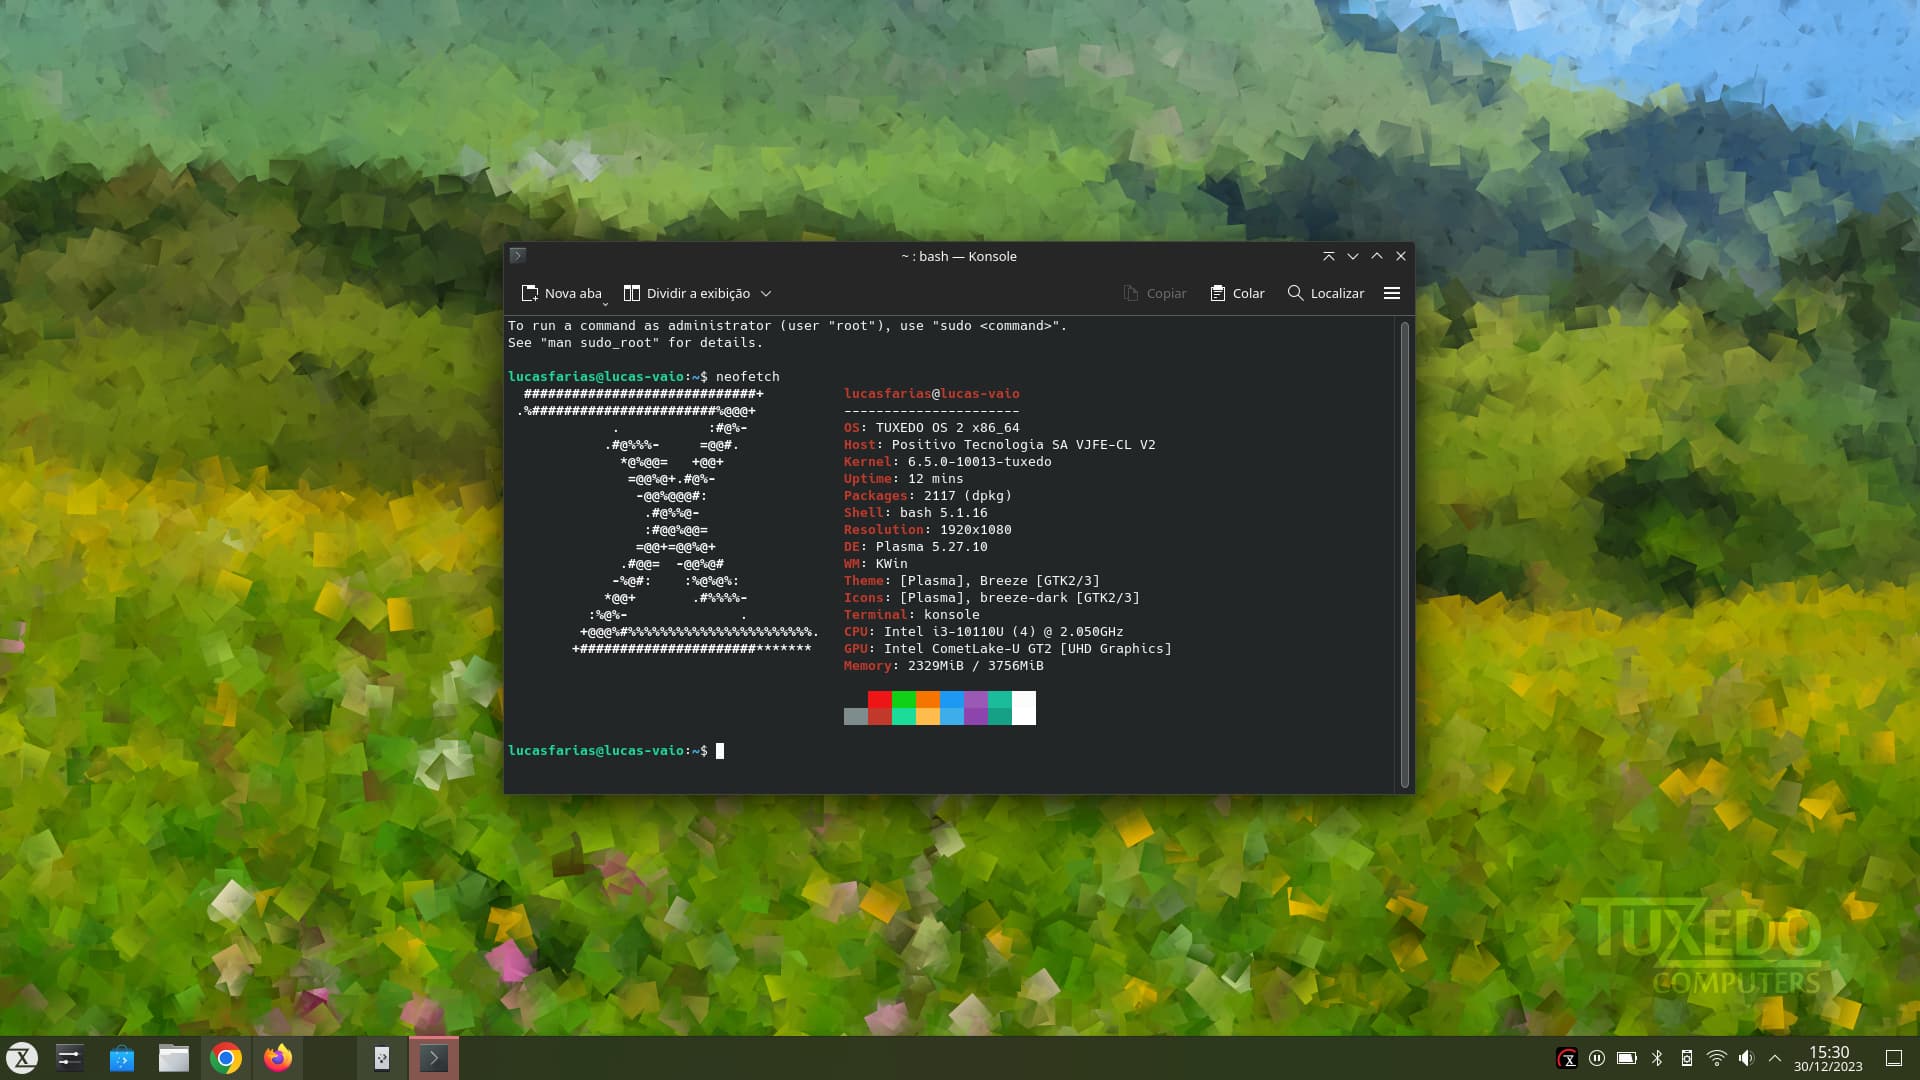The width and height of the screenshot is (1920, 1080).
Task: Open Firefox from the taskbar
Action: [278, 1058]
